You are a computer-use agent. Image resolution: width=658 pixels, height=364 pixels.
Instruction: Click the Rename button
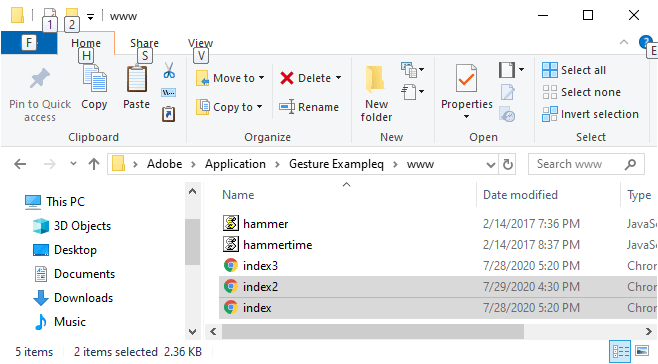click(x=309, y=107)
